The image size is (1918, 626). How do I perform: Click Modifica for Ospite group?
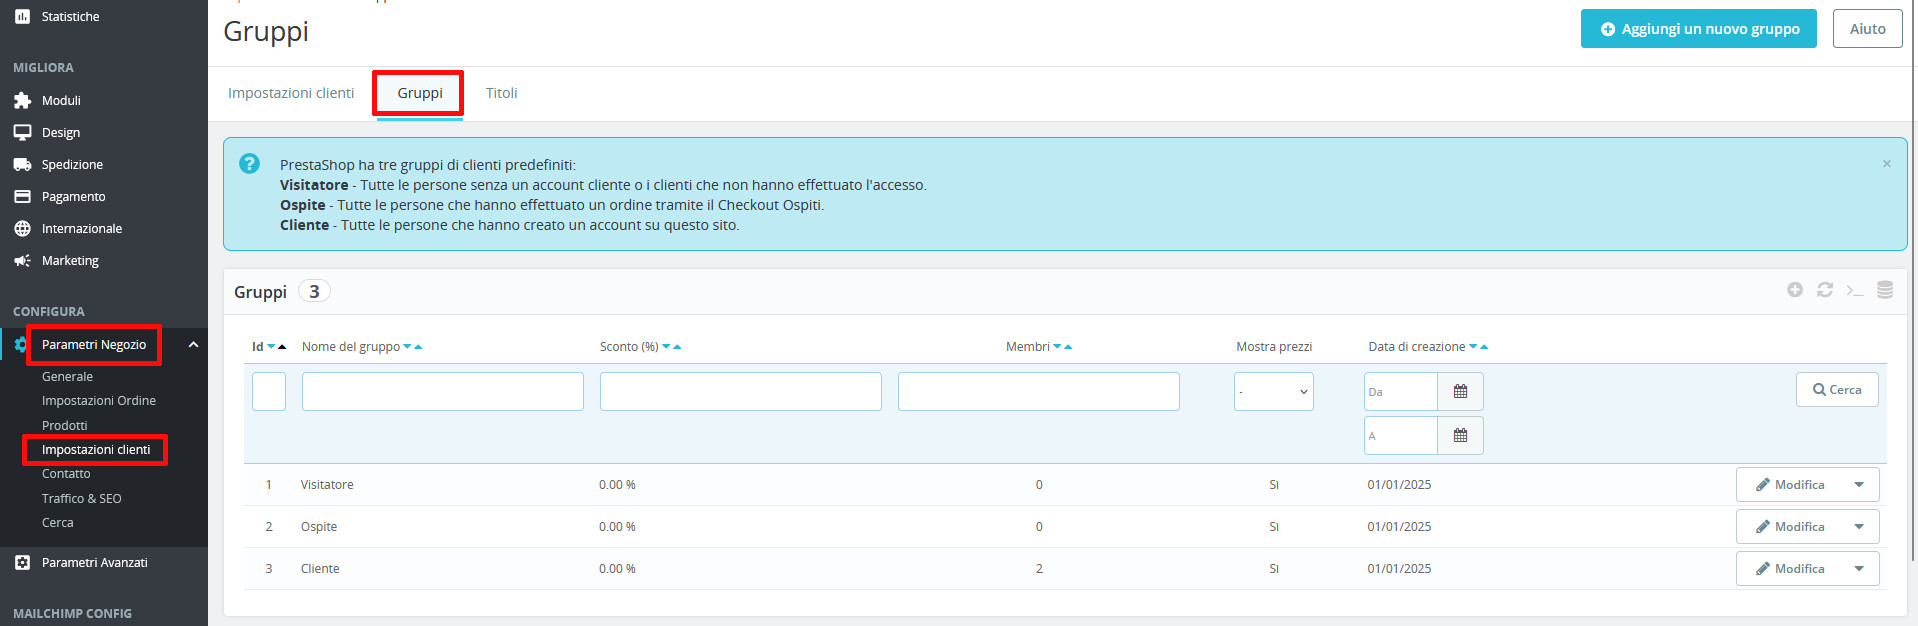[x=1789, y=527]
